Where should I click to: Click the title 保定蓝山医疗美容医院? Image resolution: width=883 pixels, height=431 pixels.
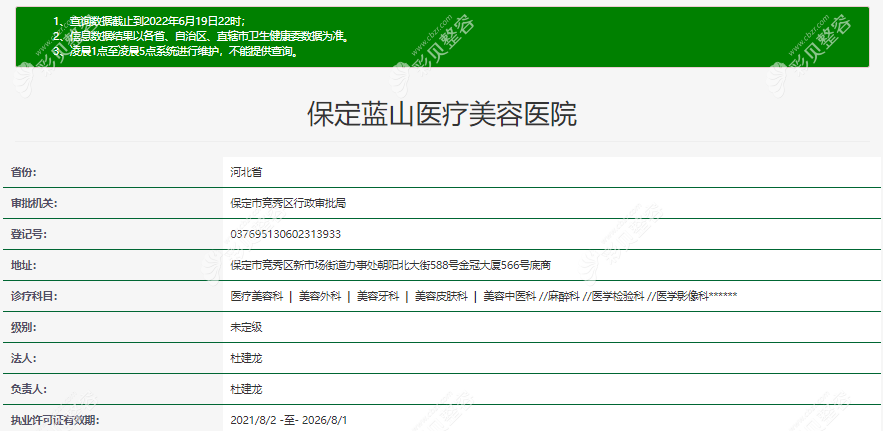coord(442,115)
